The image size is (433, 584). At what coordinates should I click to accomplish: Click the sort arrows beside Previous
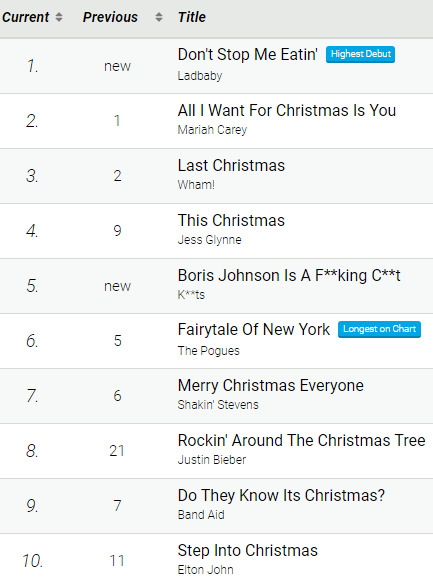tap(159, 17)
